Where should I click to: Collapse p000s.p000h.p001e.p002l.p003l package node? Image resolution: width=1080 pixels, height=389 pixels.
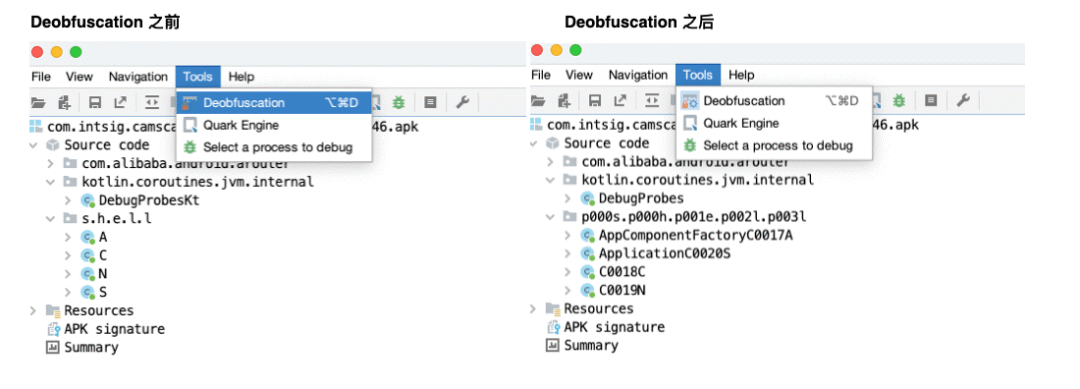tap(551, 217)
